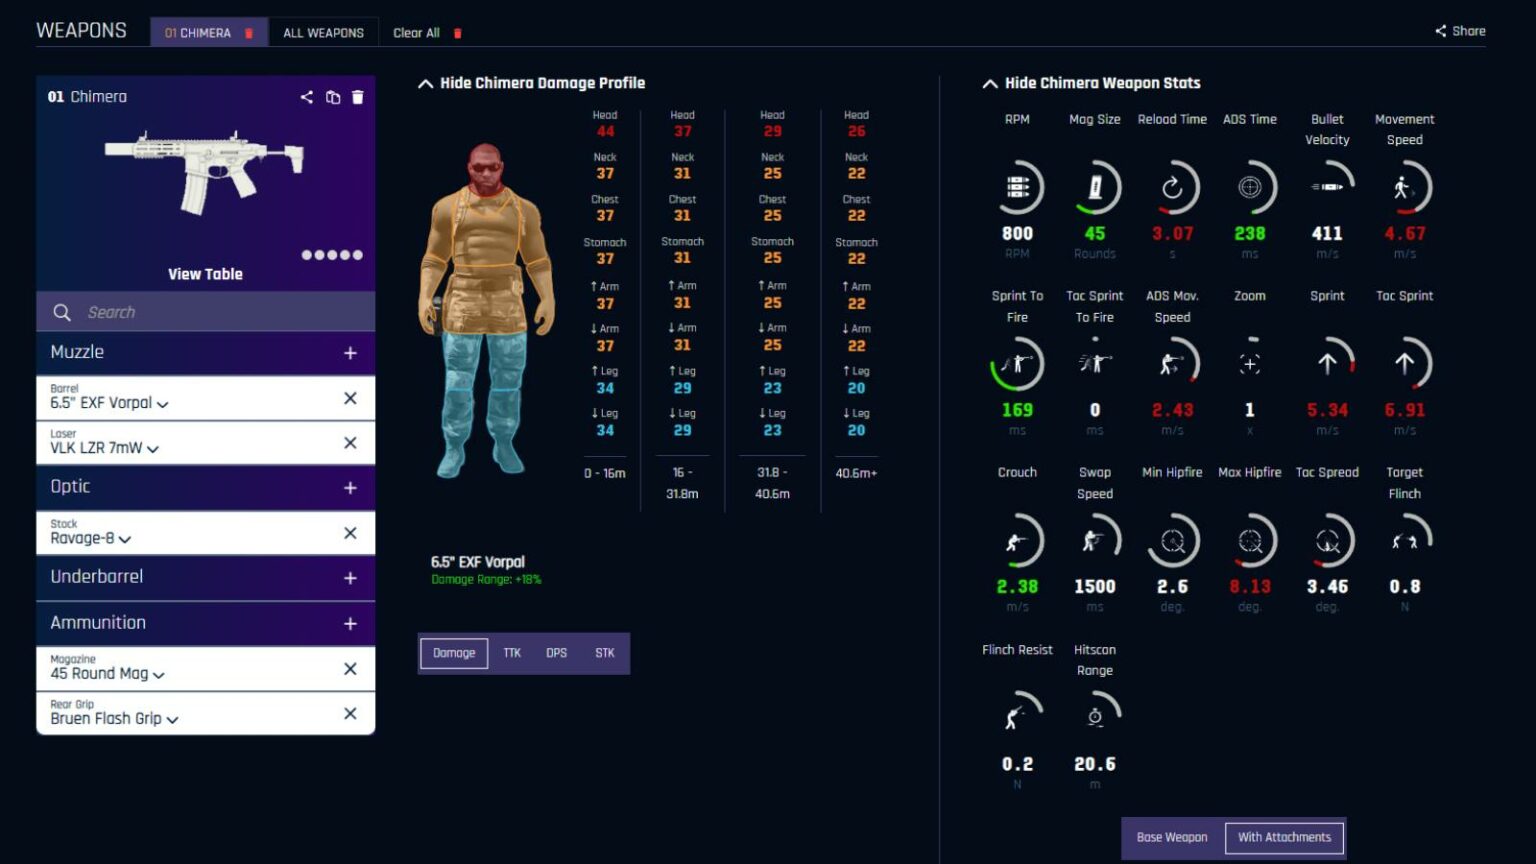The image size is (1536, 864).
Task: Click the plus icon on Muzzle slot
Action: pos(350,353)
